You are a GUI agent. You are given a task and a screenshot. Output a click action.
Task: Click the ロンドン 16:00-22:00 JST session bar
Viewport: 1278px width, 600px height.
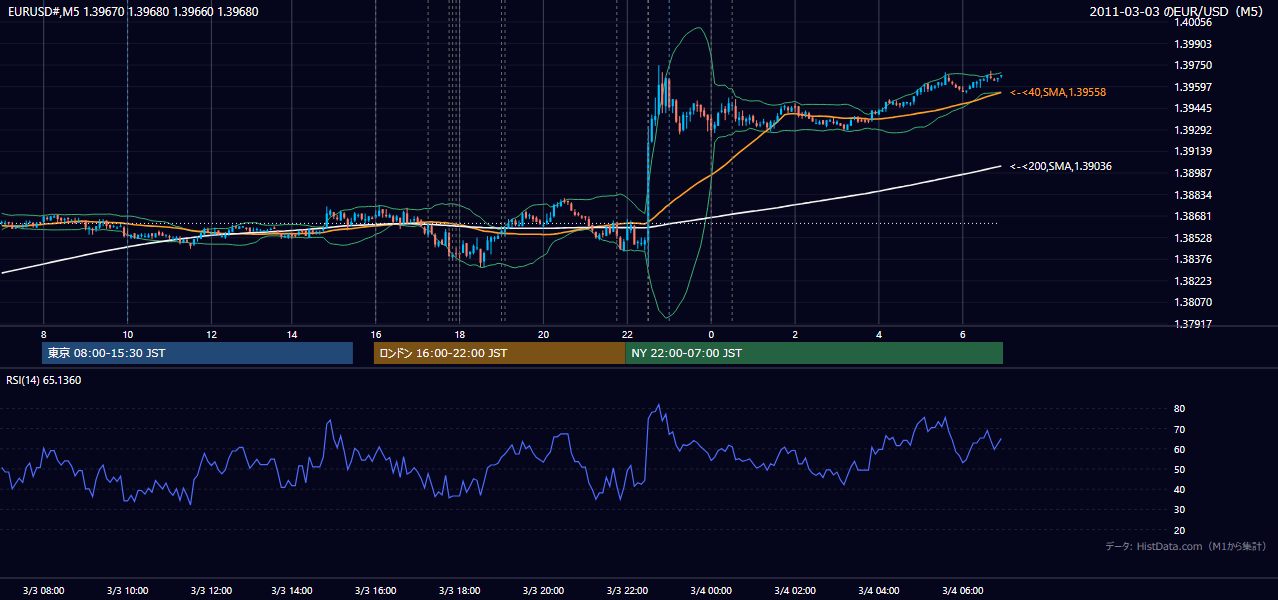tap(499, 353)
